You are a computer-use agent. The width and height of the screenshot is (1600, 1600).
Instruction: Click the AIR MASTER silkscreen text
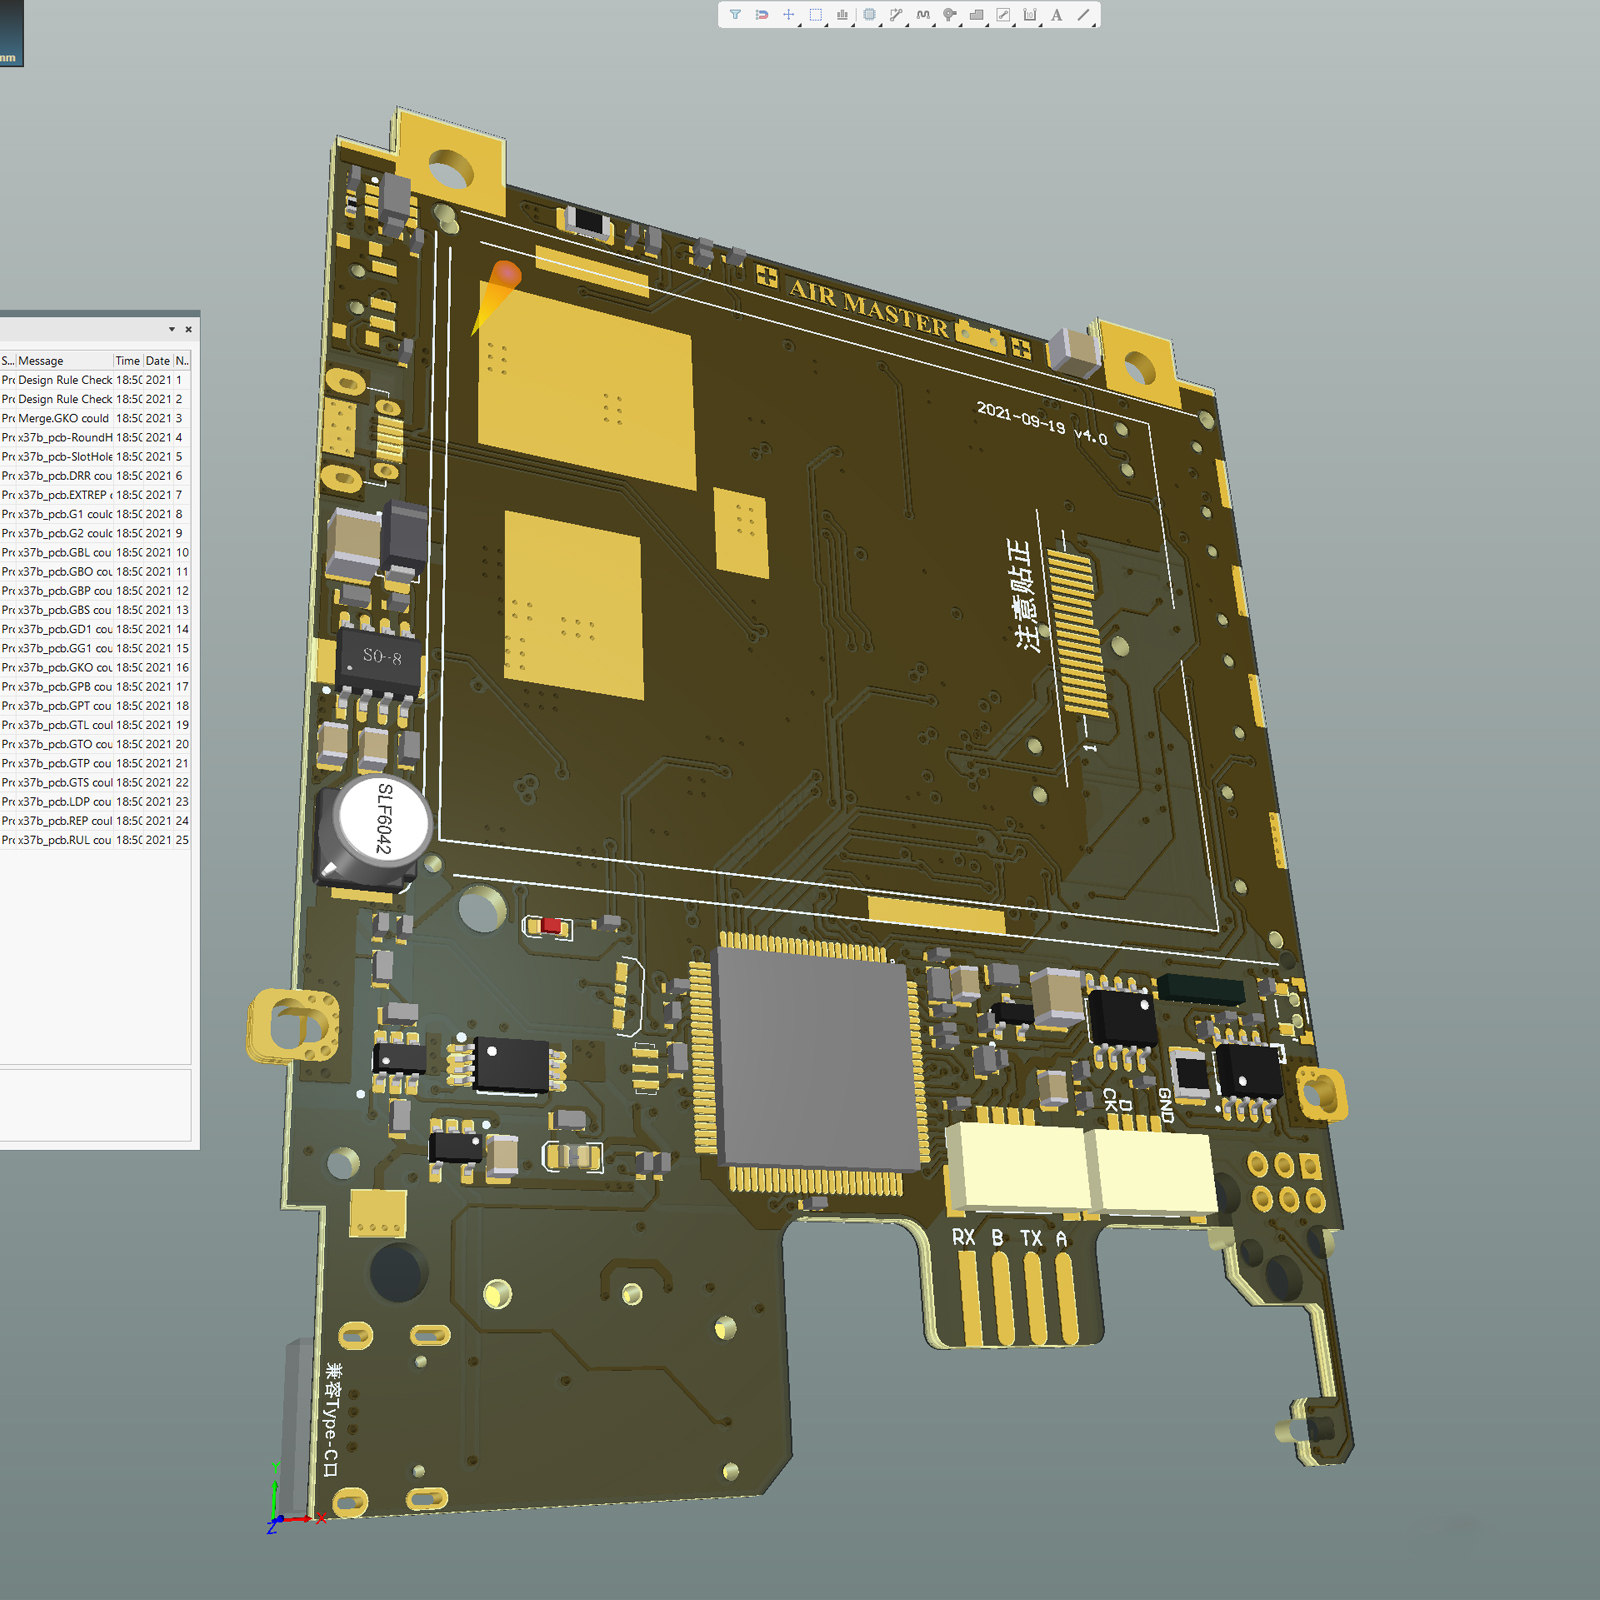(868, 310)
